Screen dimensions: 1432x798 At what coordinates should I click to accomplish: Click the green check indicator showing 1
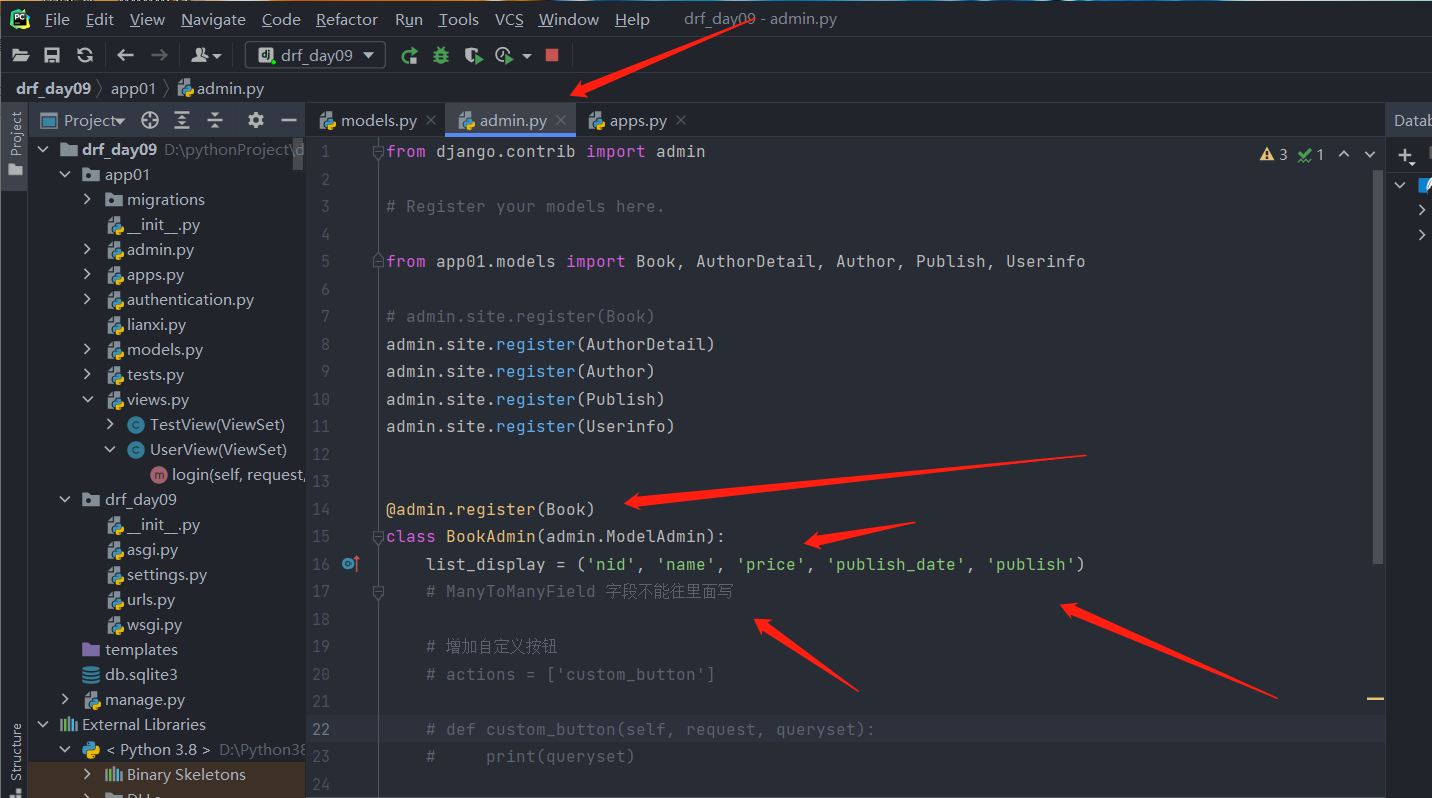pyautogui.click(x=1311, y=154)
